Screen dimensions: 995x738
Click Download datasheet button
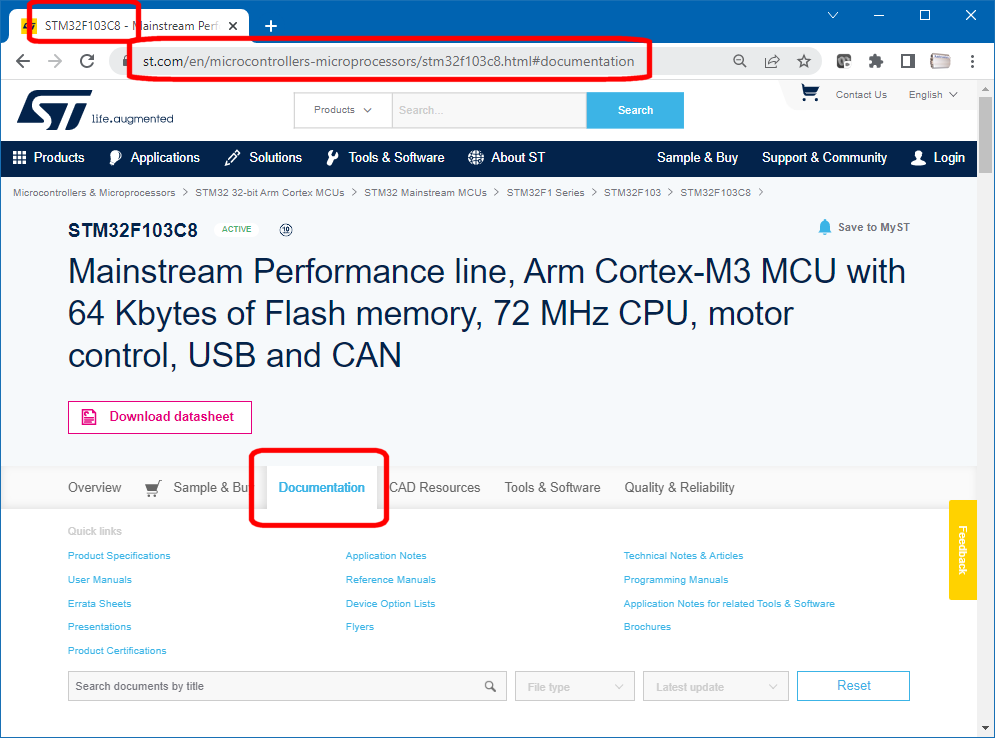(160, 417)
